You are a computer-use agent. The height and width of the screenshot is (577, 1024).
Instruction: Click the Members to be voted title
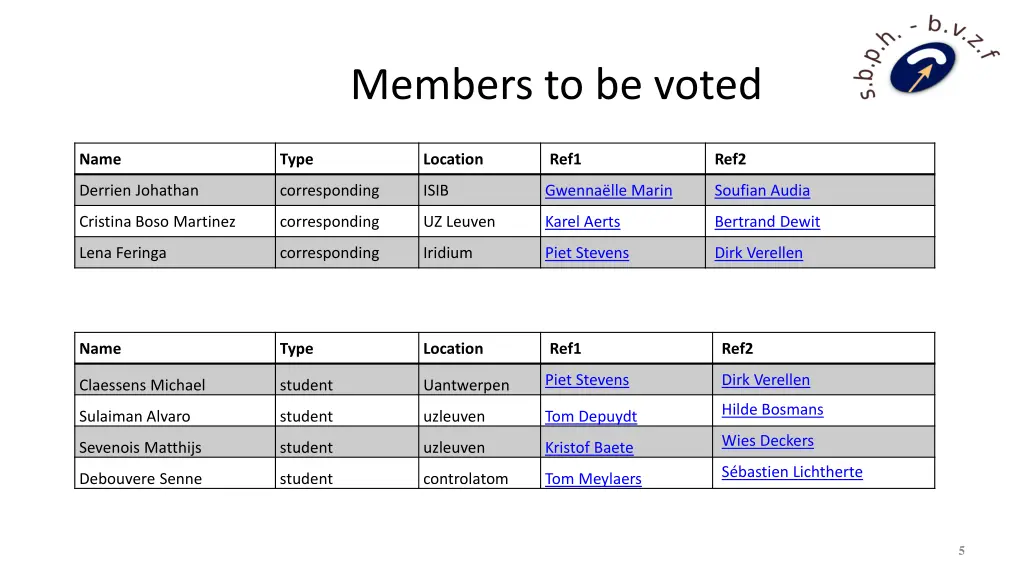pyautogui.click(x=556, y=84)
